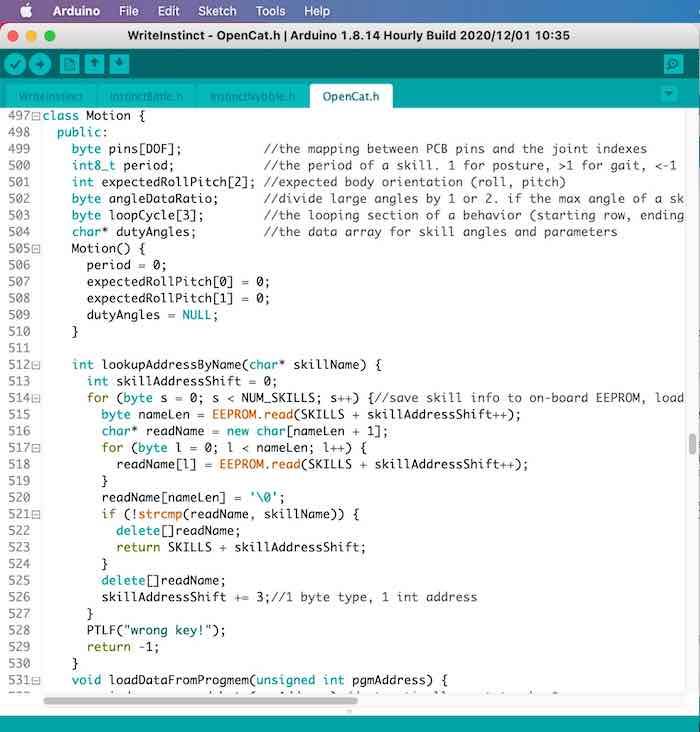Screen dimensions: 700x732
Task: Open the Tools menu
Action: [x=270, y=11]
